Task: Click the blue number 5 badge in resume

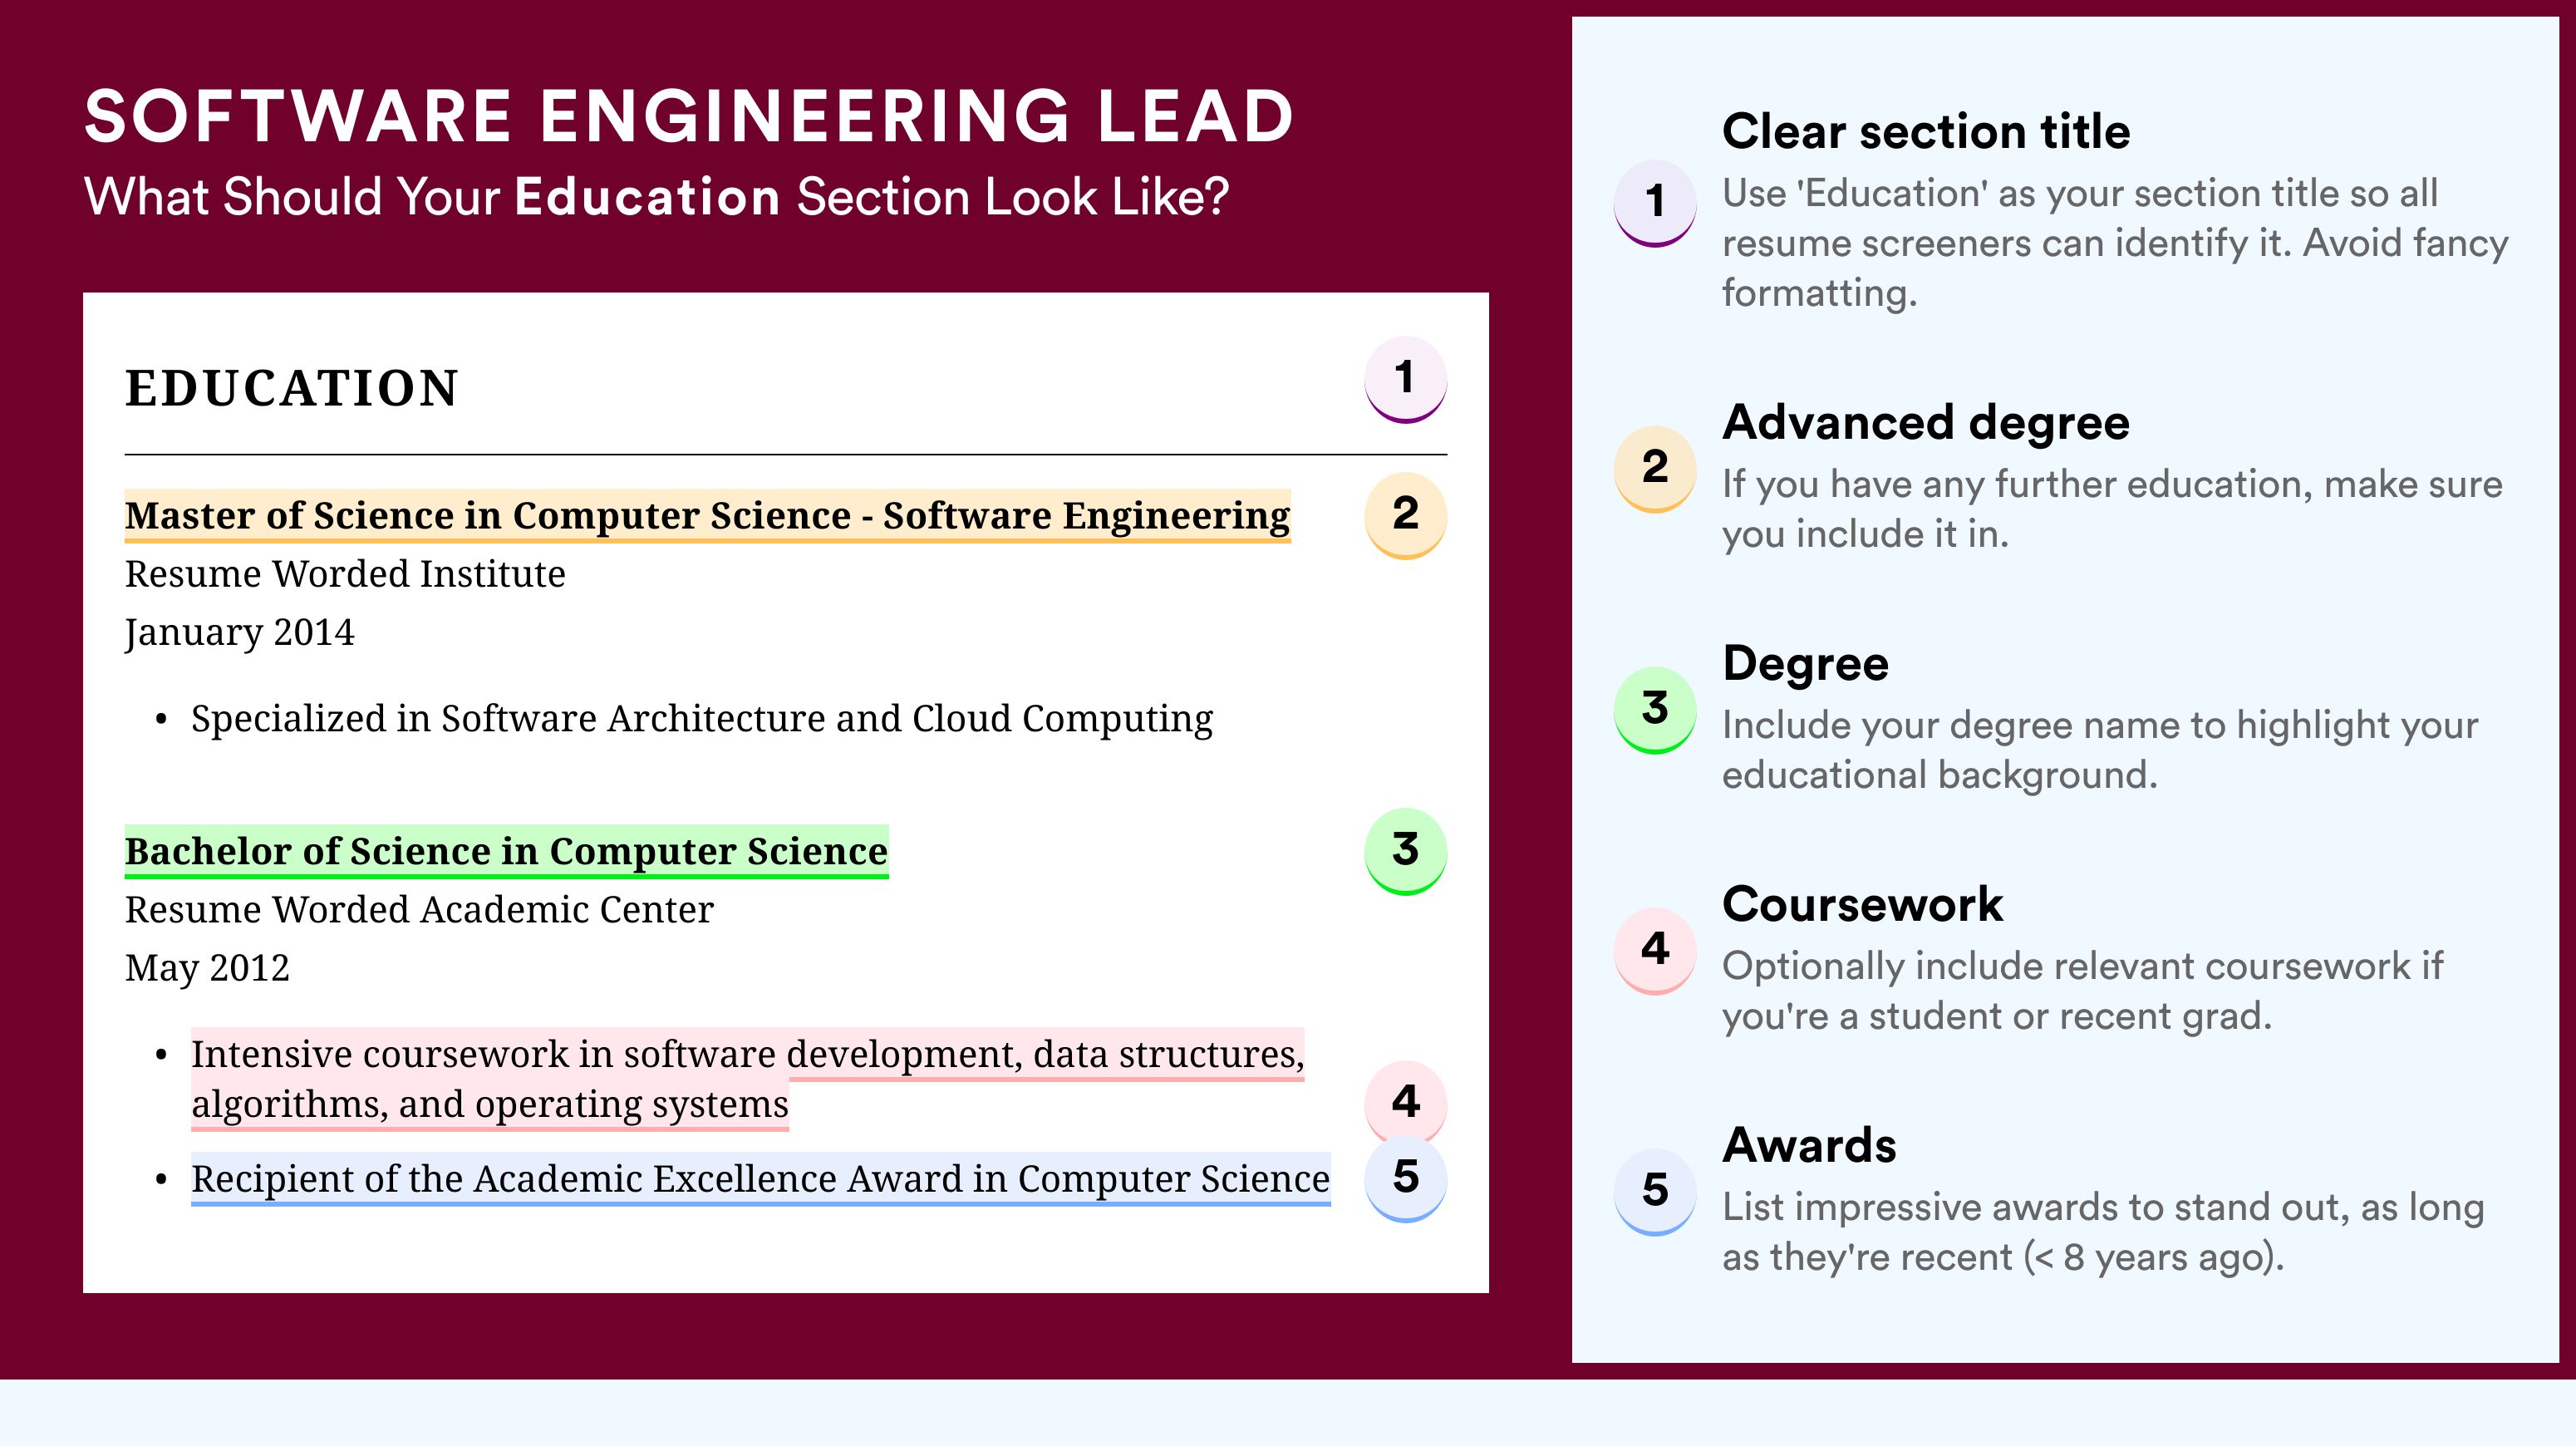Action: (1405, 1179)
